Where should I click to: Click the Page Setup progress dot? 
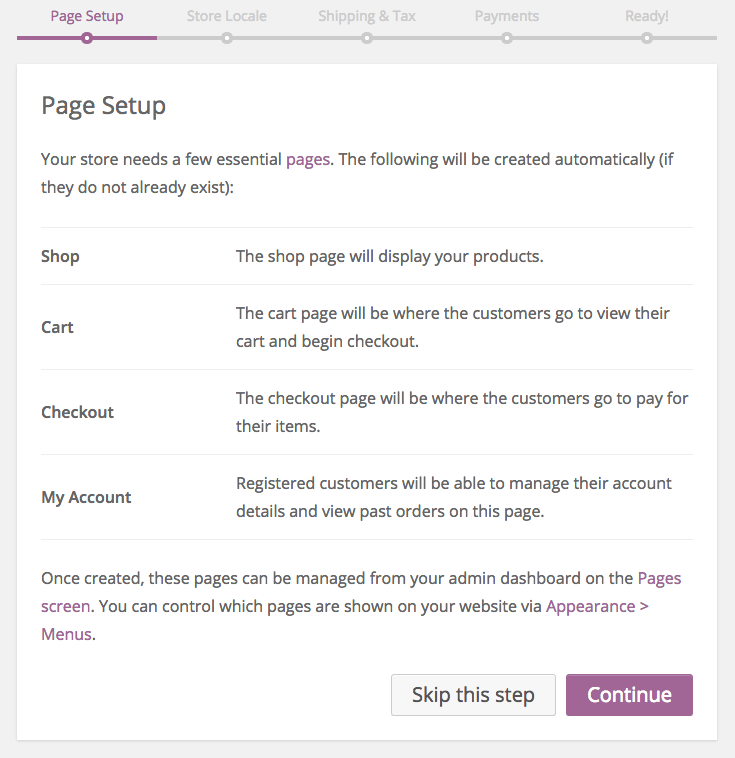coord(87,38)
